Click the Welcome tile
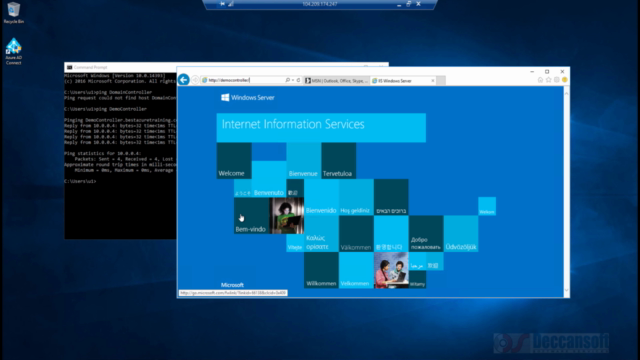Image resolution: width=640 pixels, height=360 pixels. click(x=234, y=161)
